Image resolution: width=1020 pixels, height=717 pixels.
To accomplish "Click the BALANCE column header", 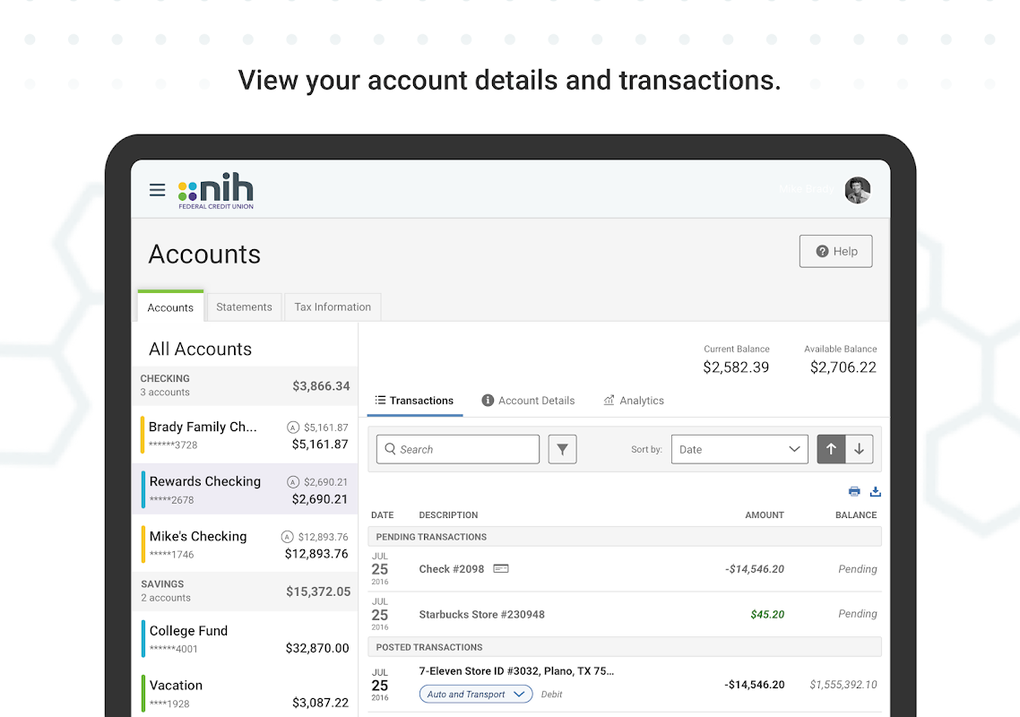I will (x=856, y=515).
